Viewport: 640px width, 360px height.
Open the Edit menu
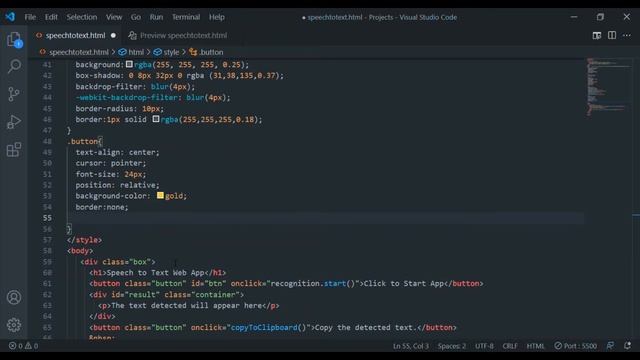coord(51,17)
